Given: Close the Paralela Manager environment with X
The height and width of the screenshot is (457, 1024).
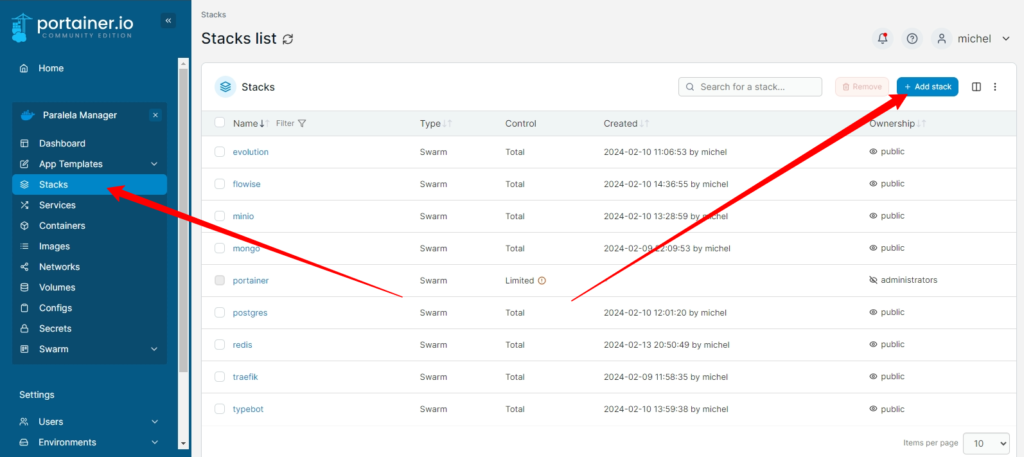Looking at the screenshot, I should 155,115.
